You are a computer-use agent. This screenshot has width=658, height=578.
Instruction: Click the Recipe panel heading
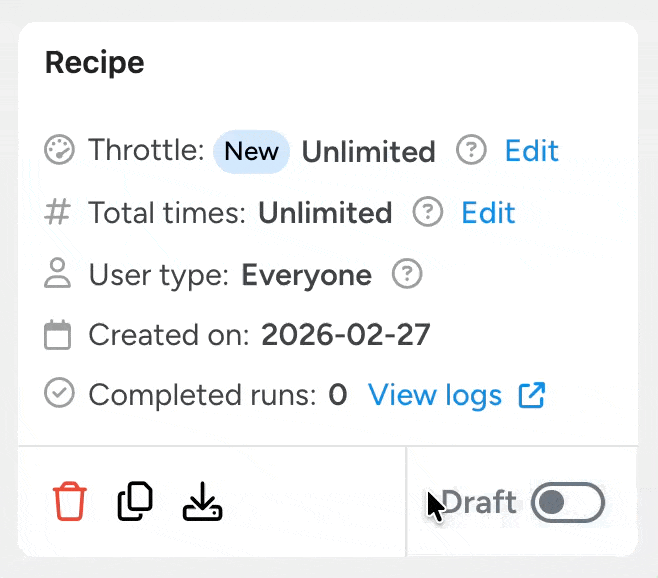[x=95, y=63]
